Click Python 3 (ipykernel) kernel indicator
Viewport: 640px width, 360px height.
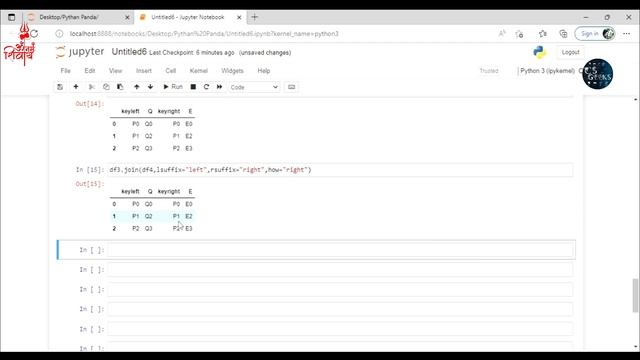point(547,71)
